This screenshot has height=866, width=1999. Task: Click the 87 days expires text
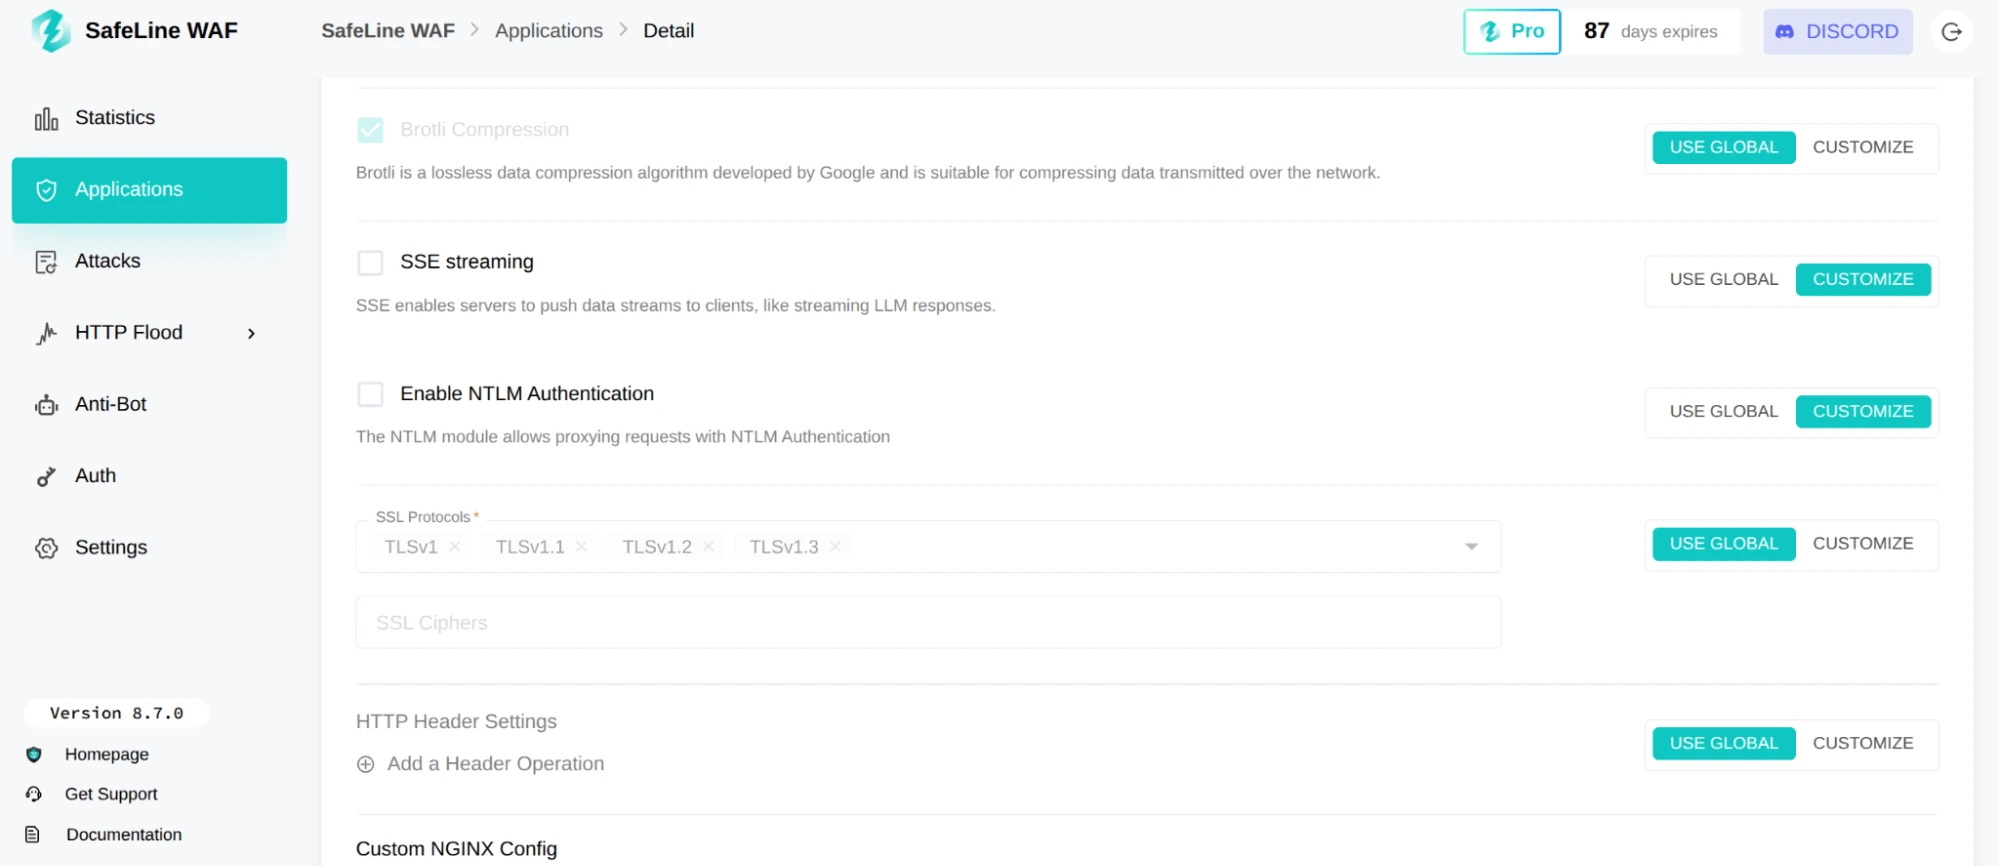pyautogui.click(x=1651, y=32)
